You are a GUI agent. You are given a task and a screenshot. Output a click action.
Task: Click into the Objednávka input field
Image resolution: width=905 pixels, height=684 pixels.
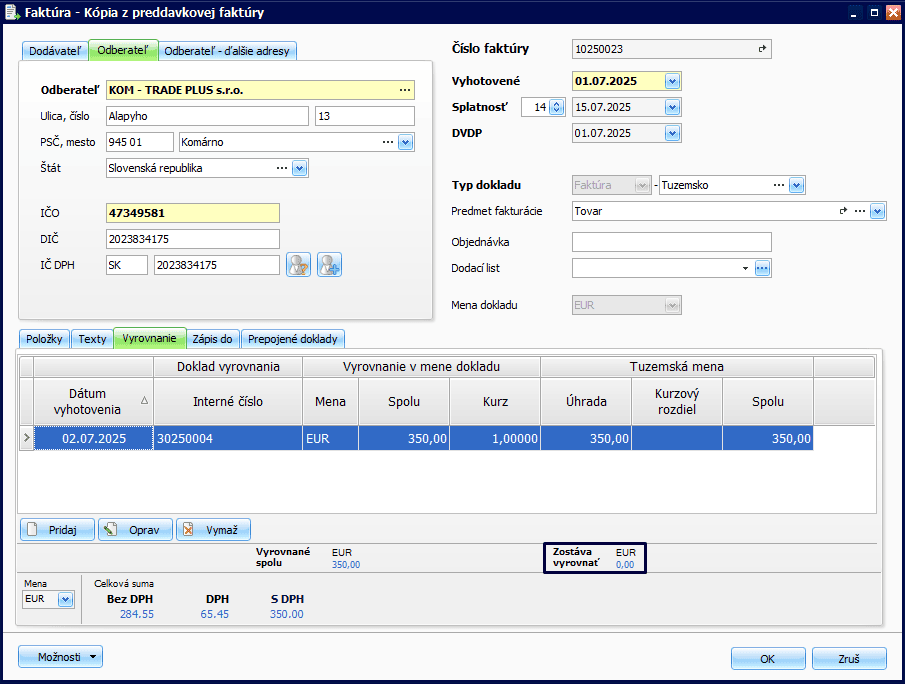(671, 242)
